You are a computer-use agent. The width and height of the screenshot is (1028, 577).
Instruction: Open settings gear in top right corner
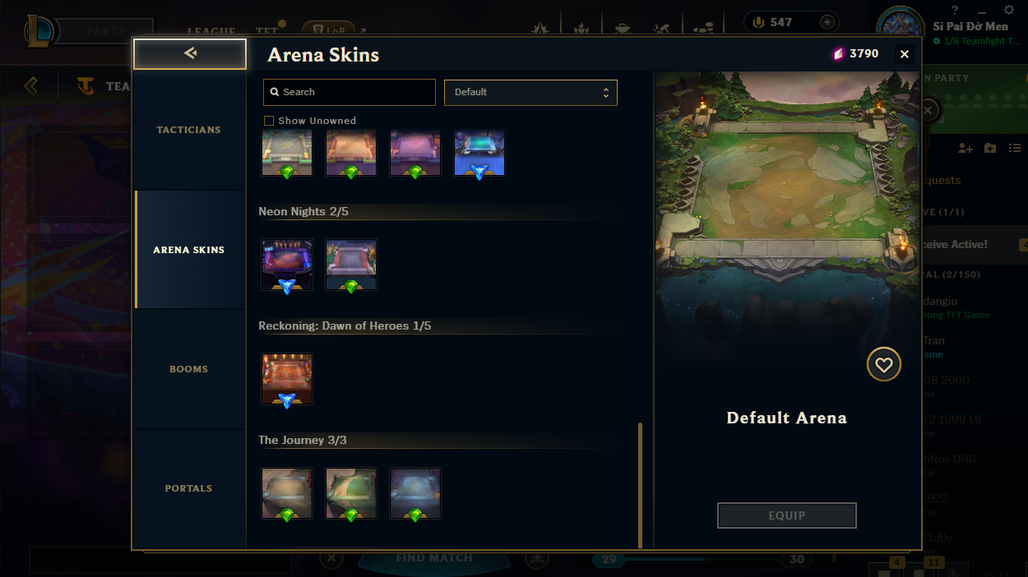1009,10
